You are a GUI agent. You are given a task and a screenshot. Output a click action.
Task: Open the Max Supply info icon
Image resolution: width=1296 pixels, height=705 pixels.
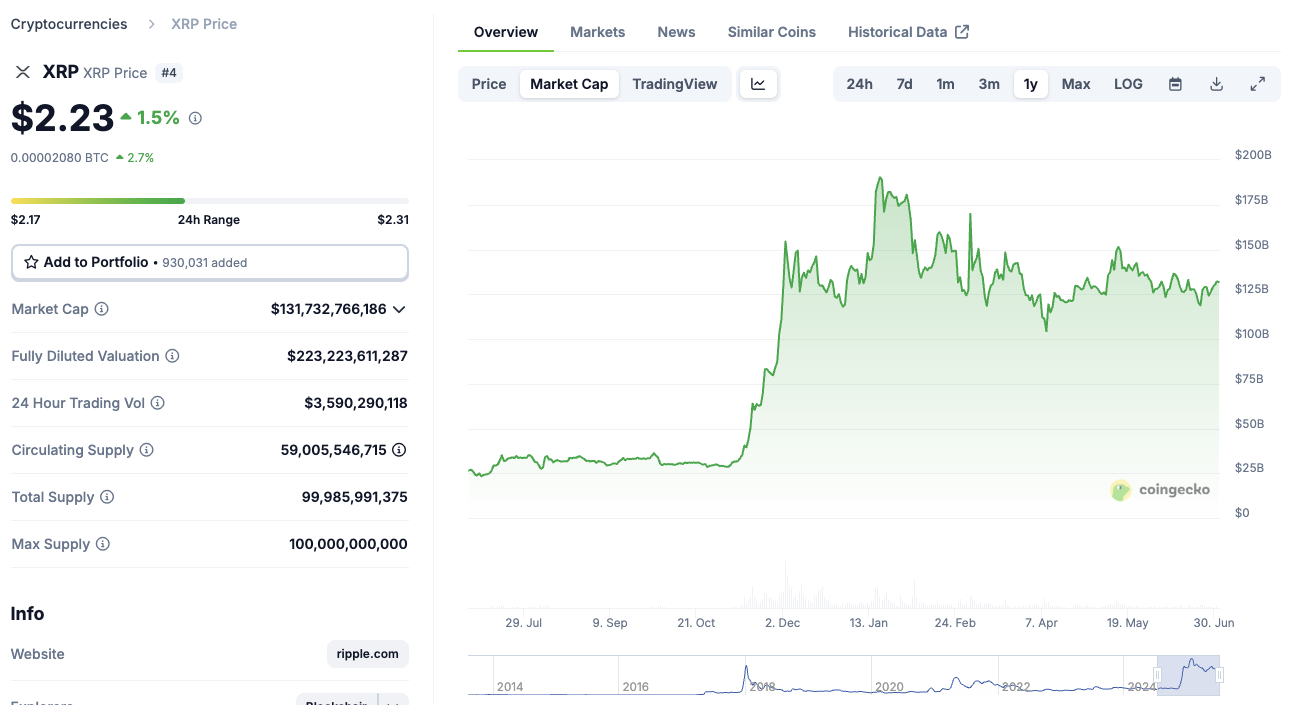pos(102,544)
